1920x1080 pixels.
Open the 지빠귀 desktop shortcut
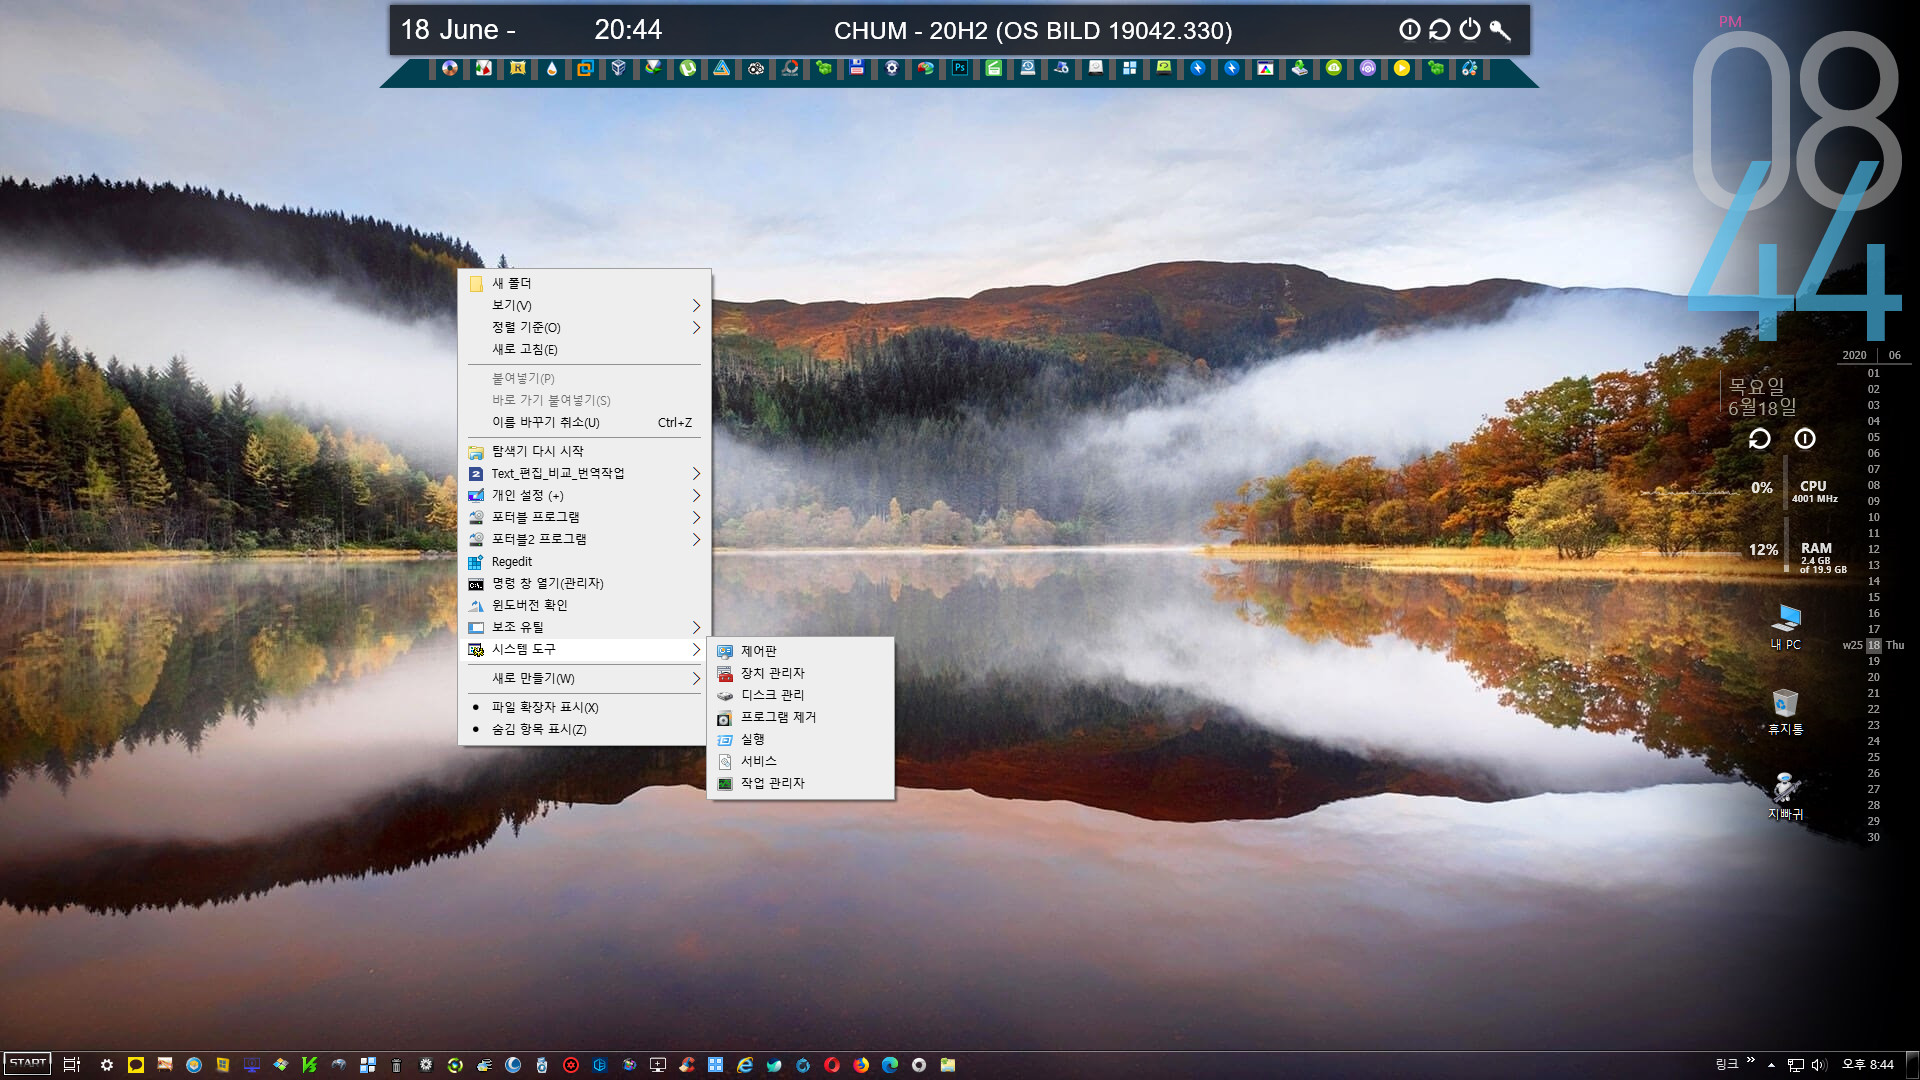point(1786,796)
